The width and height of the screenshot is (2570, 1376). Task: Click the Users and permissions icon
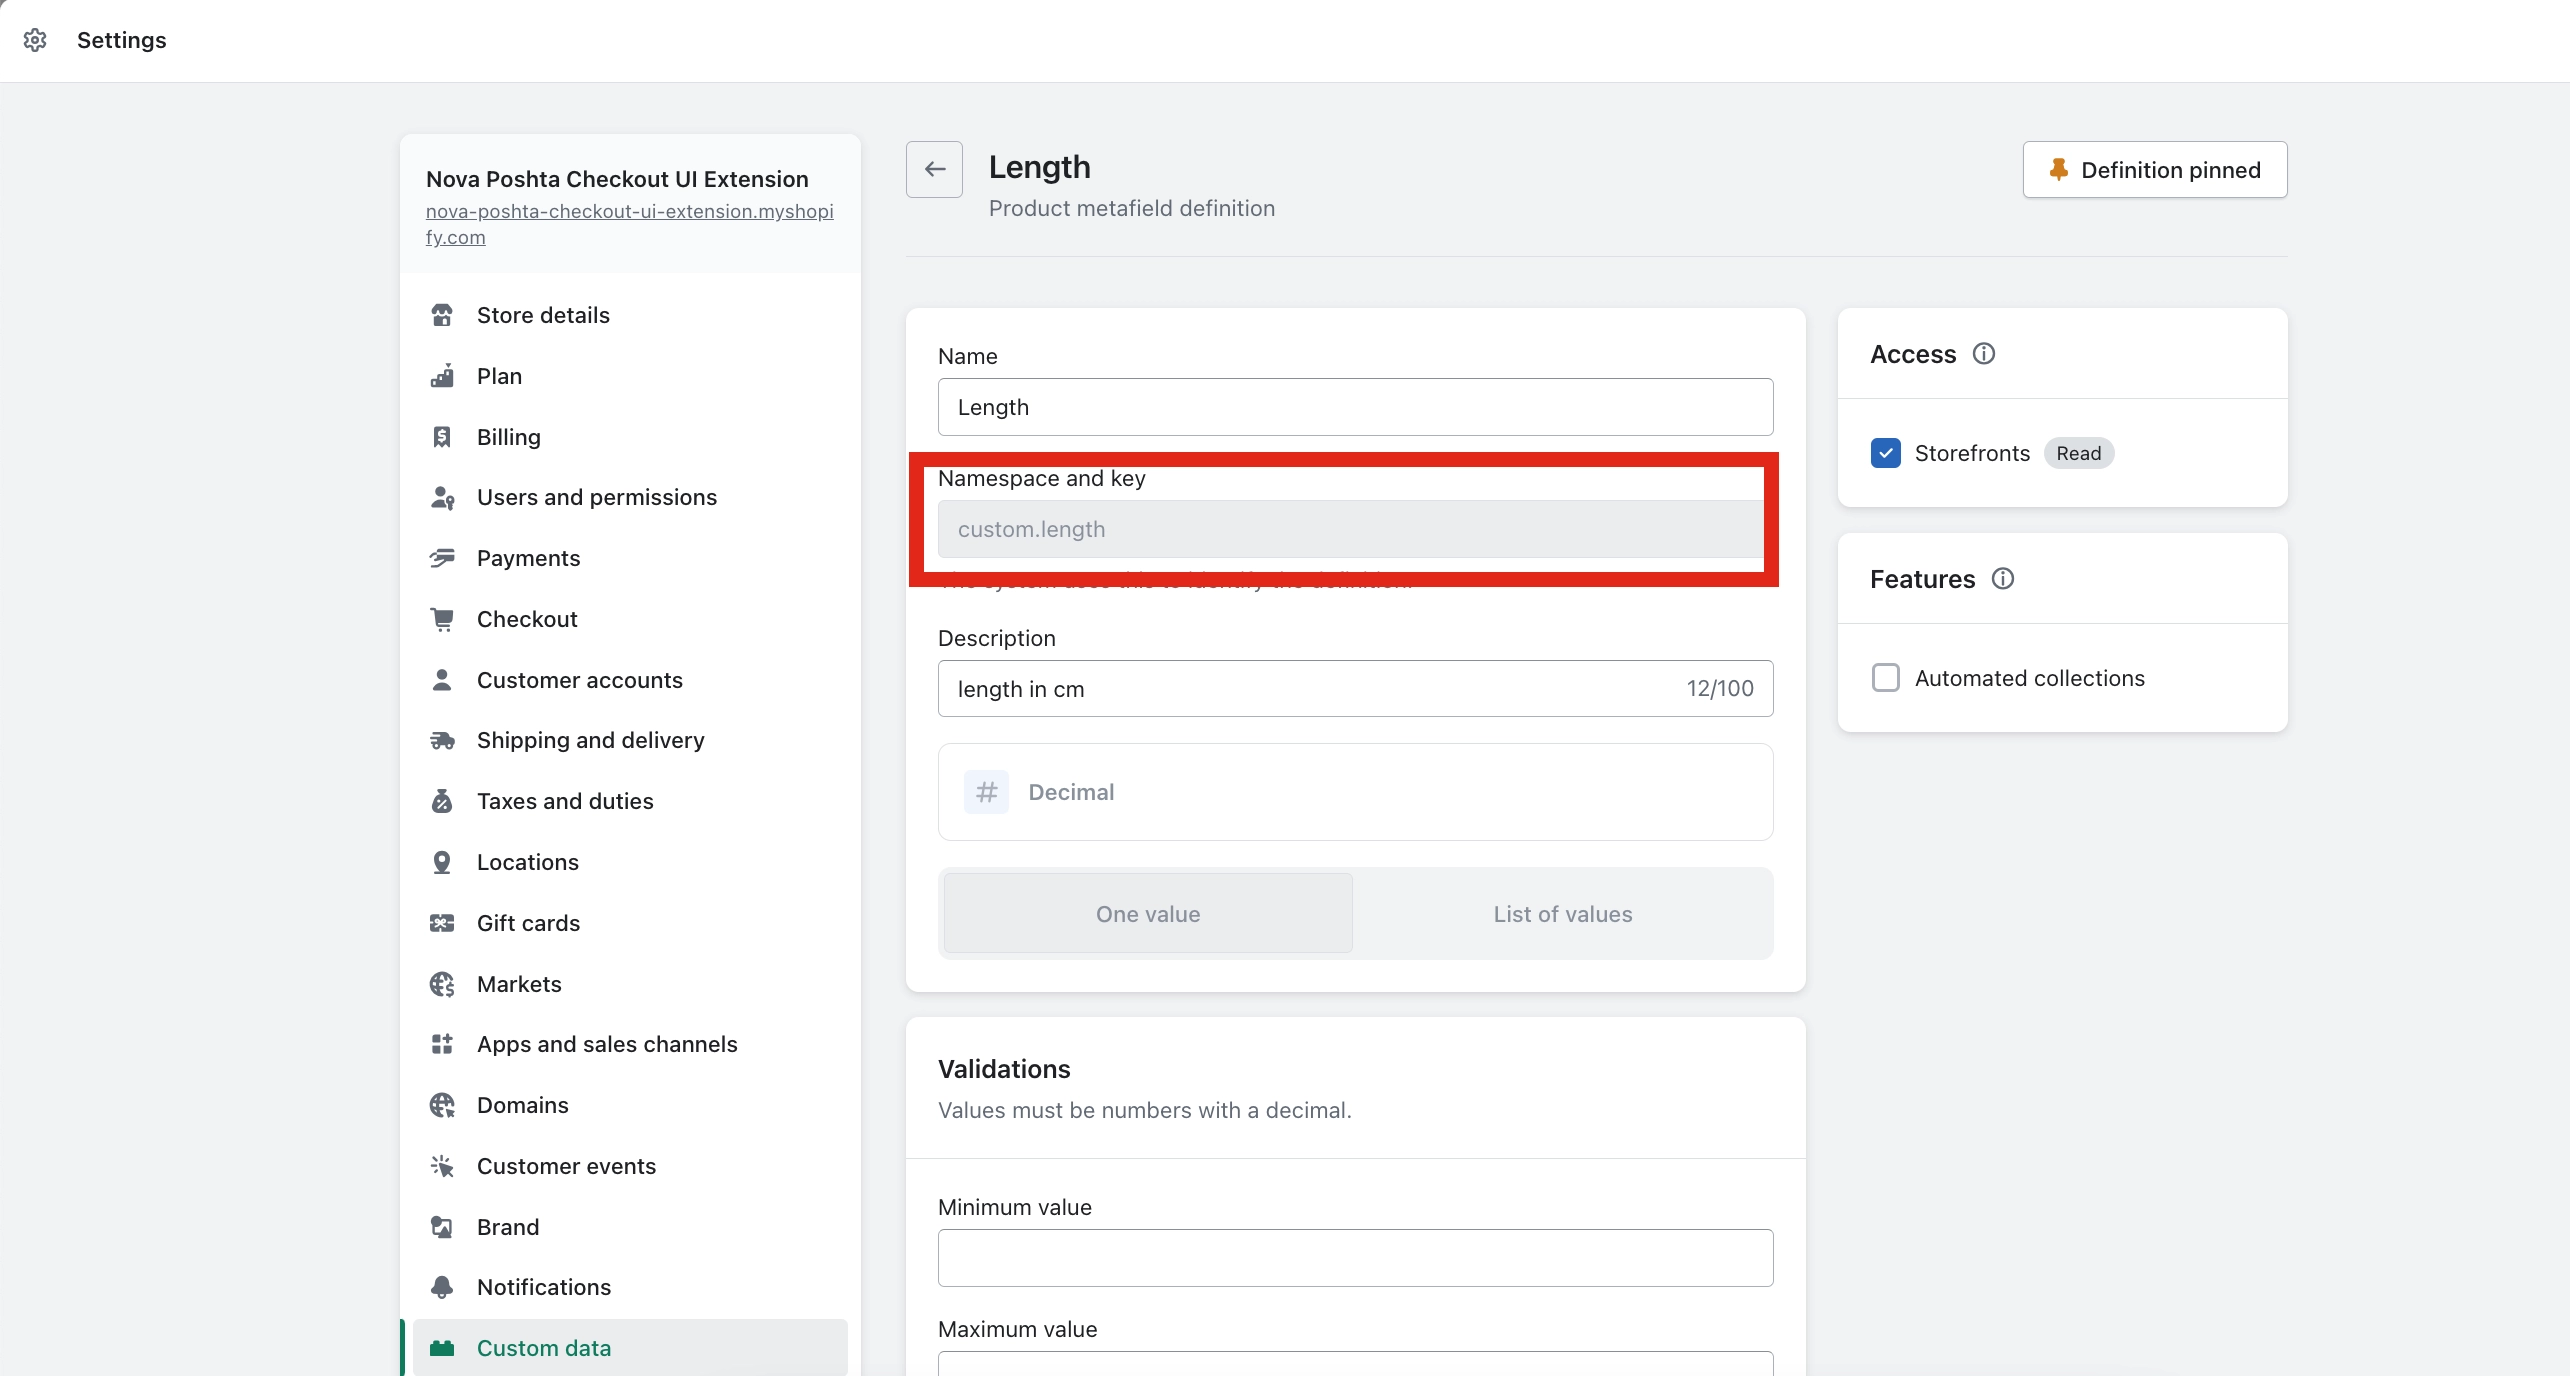442,497
